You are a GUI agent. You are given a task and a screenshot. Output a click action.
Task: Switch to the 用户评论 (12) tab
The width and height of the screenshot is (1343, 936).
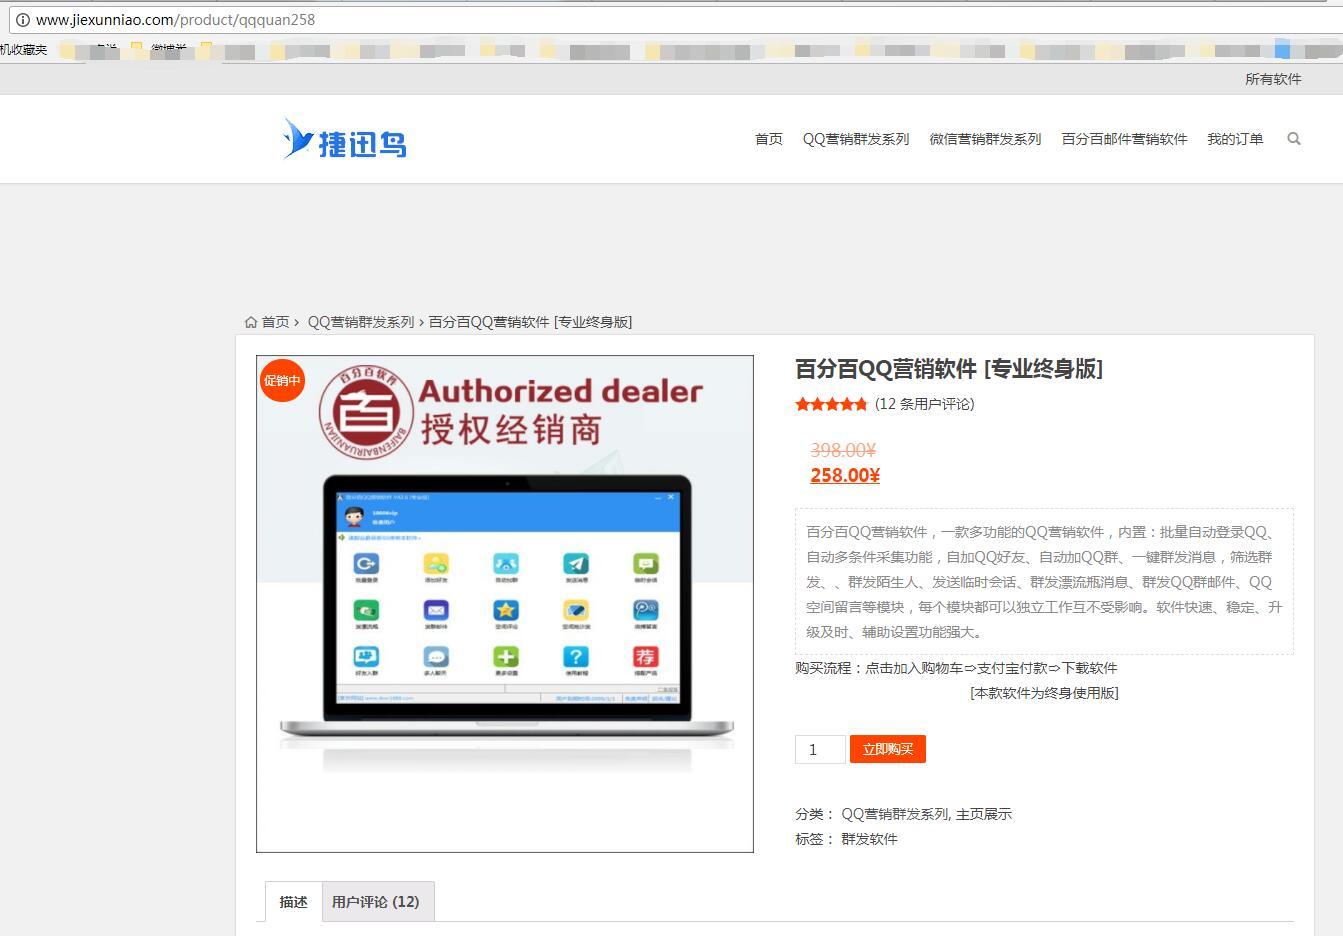pos(378,901)
